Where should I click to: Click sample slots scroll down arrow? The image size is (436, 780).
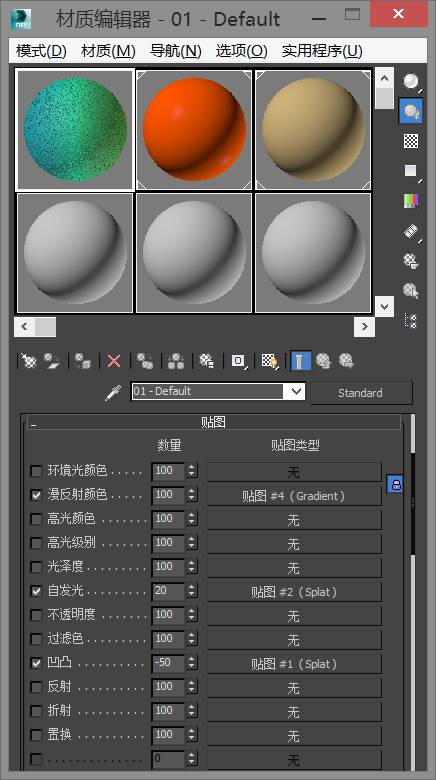point(384,306)
